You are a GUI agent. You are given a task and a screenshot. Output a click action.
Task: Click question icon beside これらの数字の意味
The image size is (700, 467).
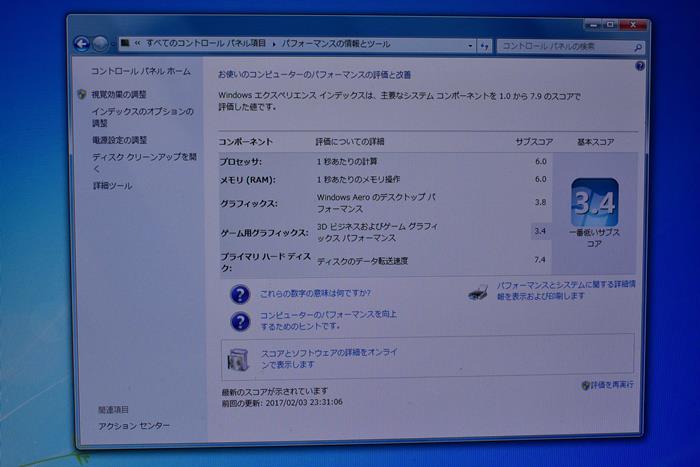240,295
